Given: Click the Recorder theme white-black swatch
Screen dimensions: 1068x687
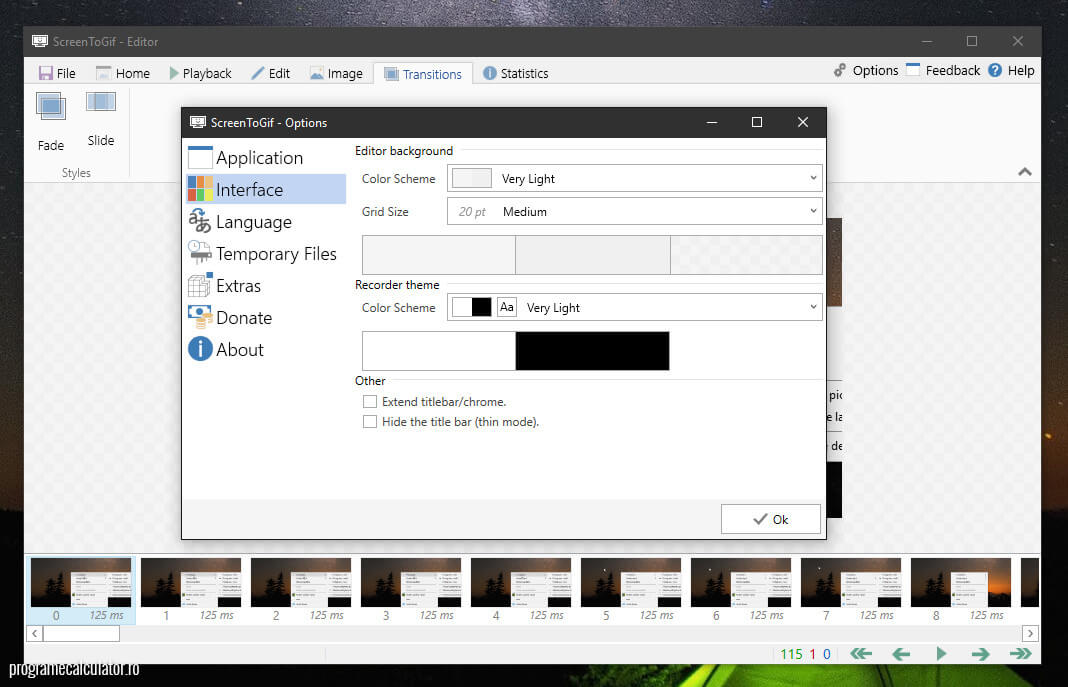Looking at the screenshot, I should pos(472,307).
